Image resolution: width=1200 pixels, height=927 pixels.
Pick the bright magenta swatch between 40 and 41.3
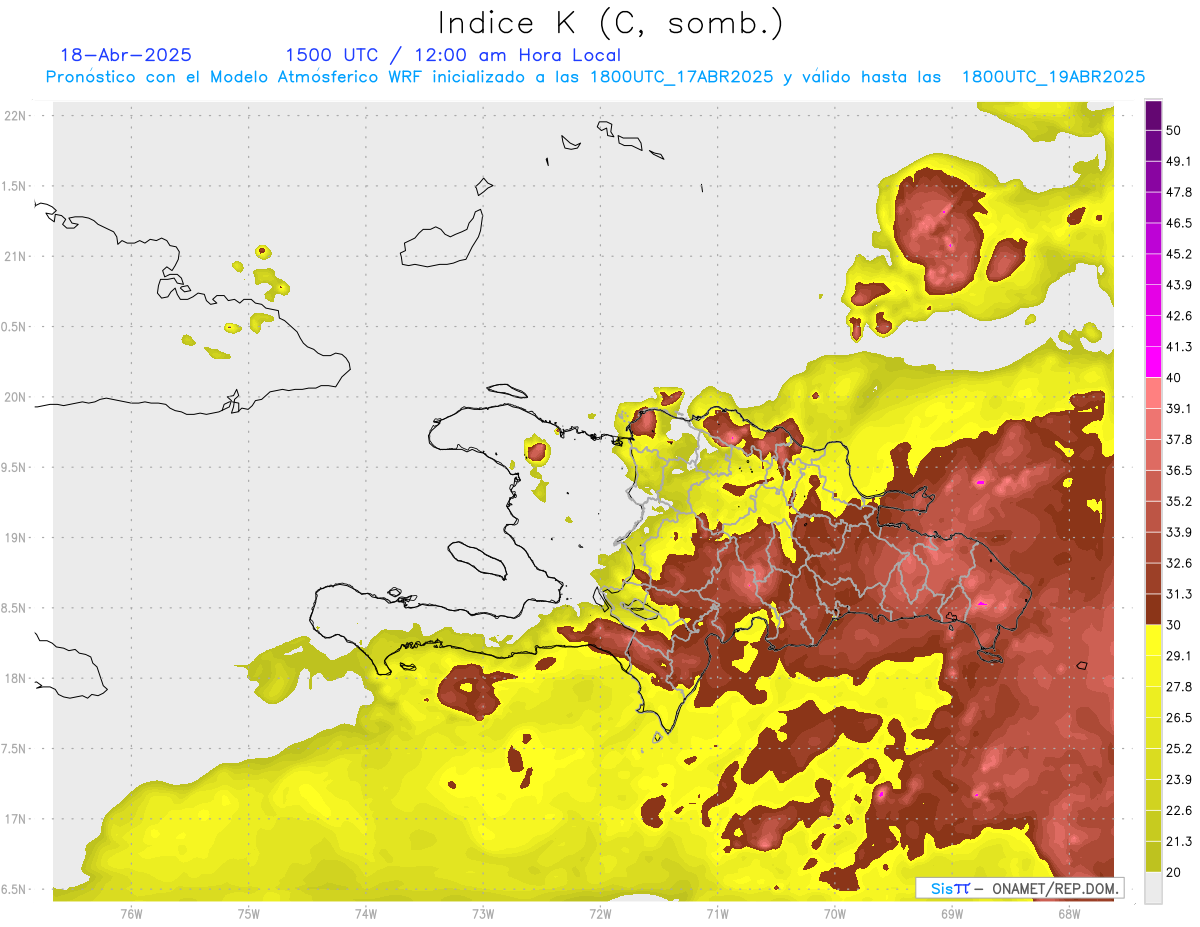(1153, 362)
